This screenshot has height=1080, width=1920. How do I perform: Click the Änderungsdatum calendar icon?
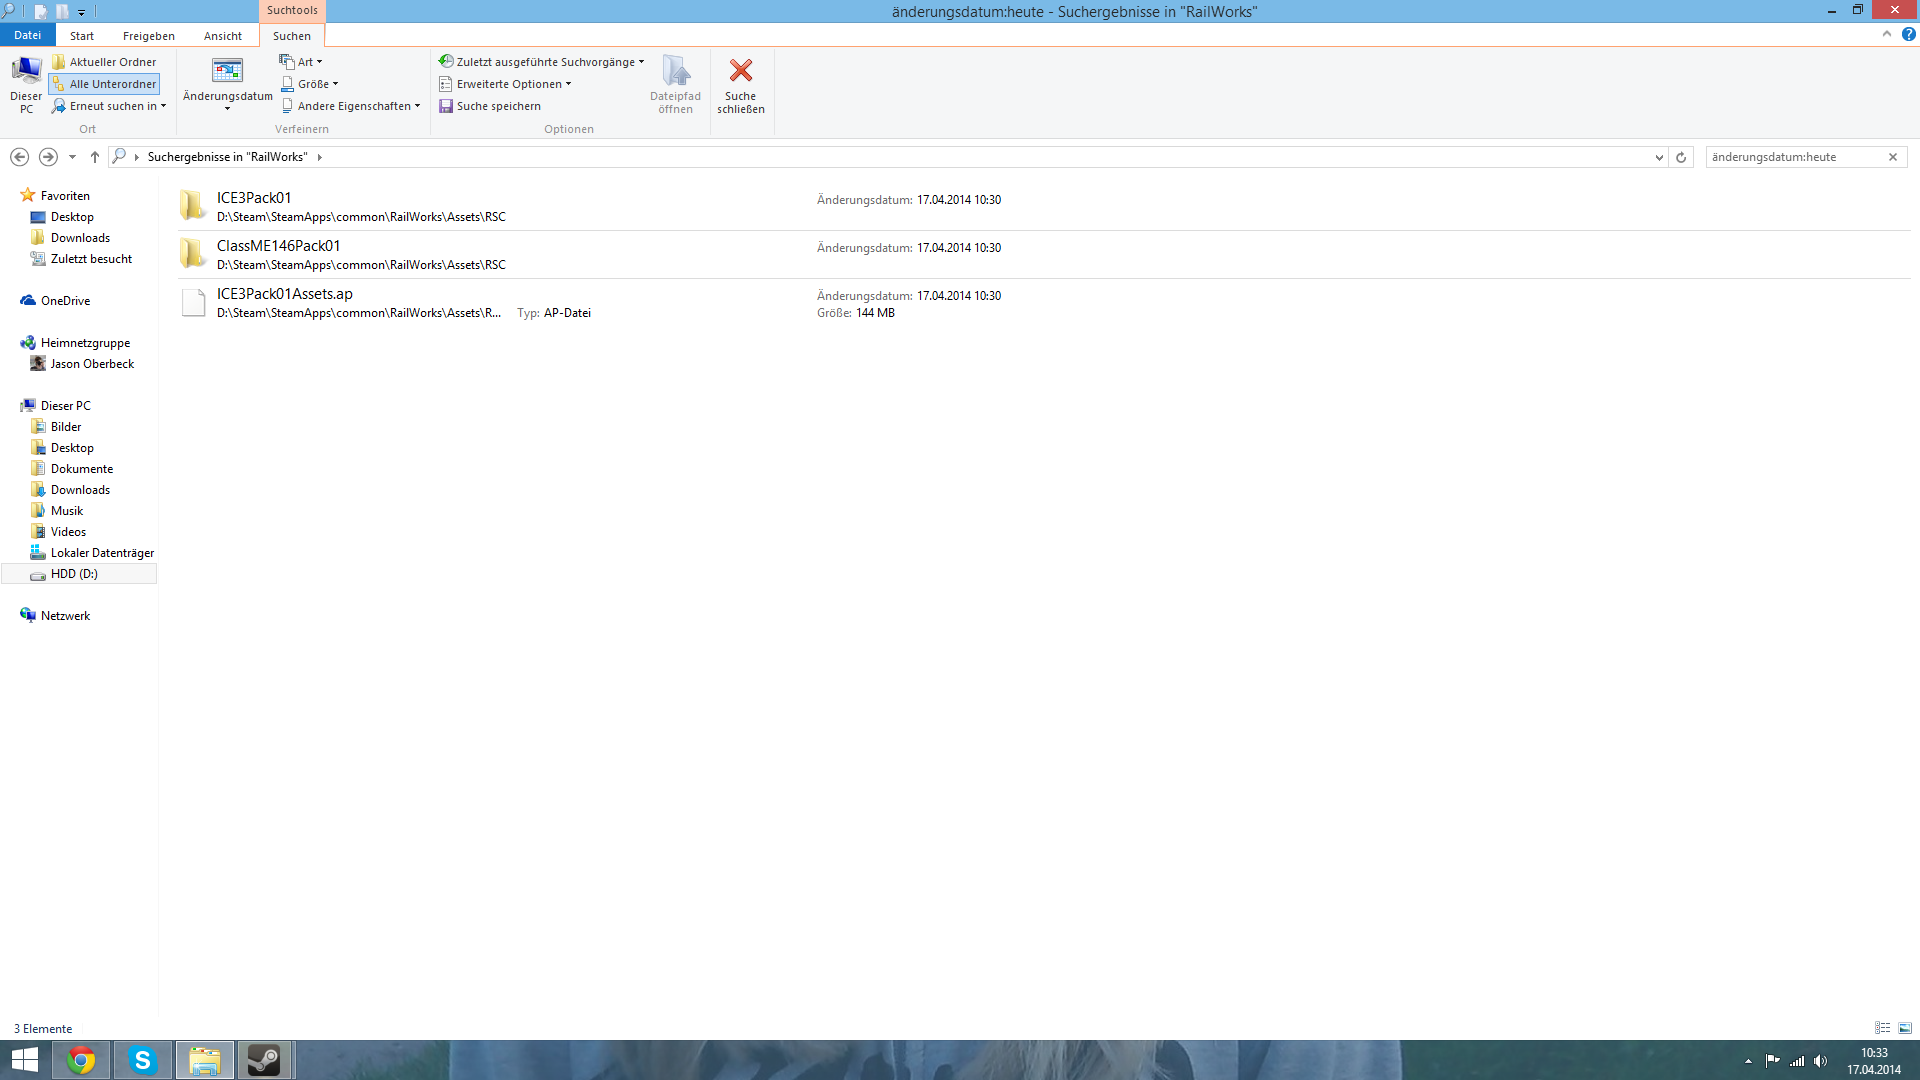tap(227, 71)
